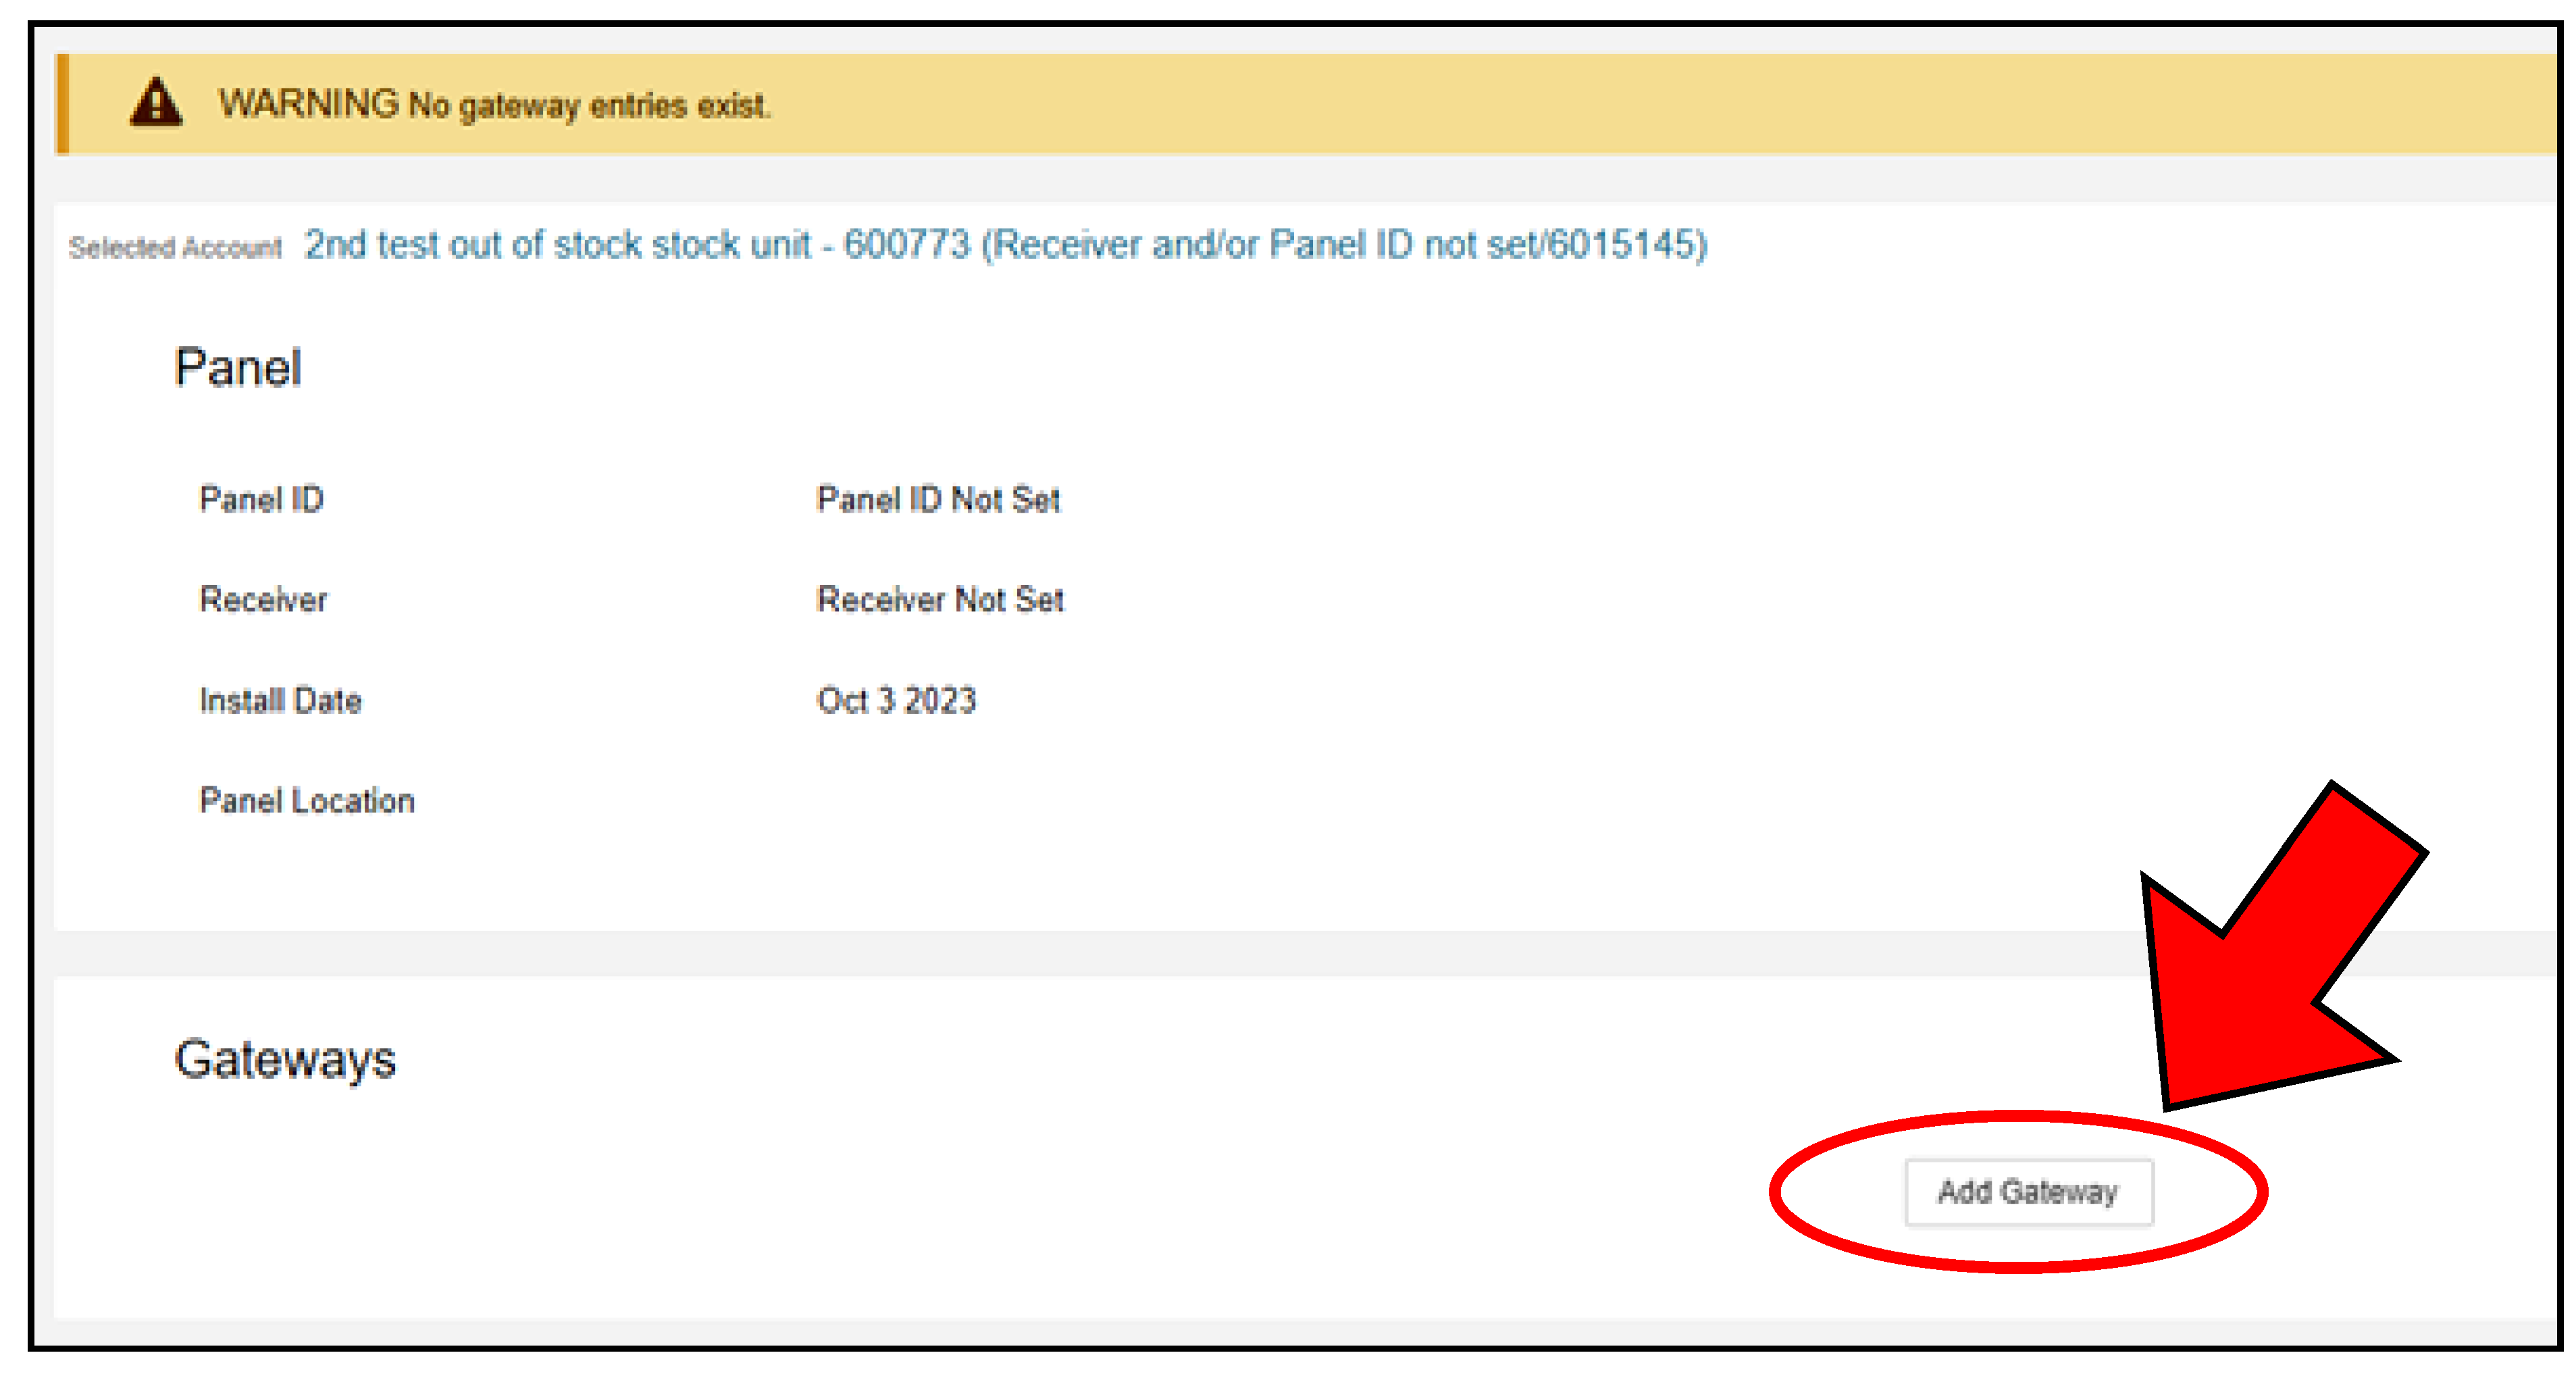This screenshot has height=1378, width=2576.
Task: Click the Receiver label
Action: click(263, 599)
